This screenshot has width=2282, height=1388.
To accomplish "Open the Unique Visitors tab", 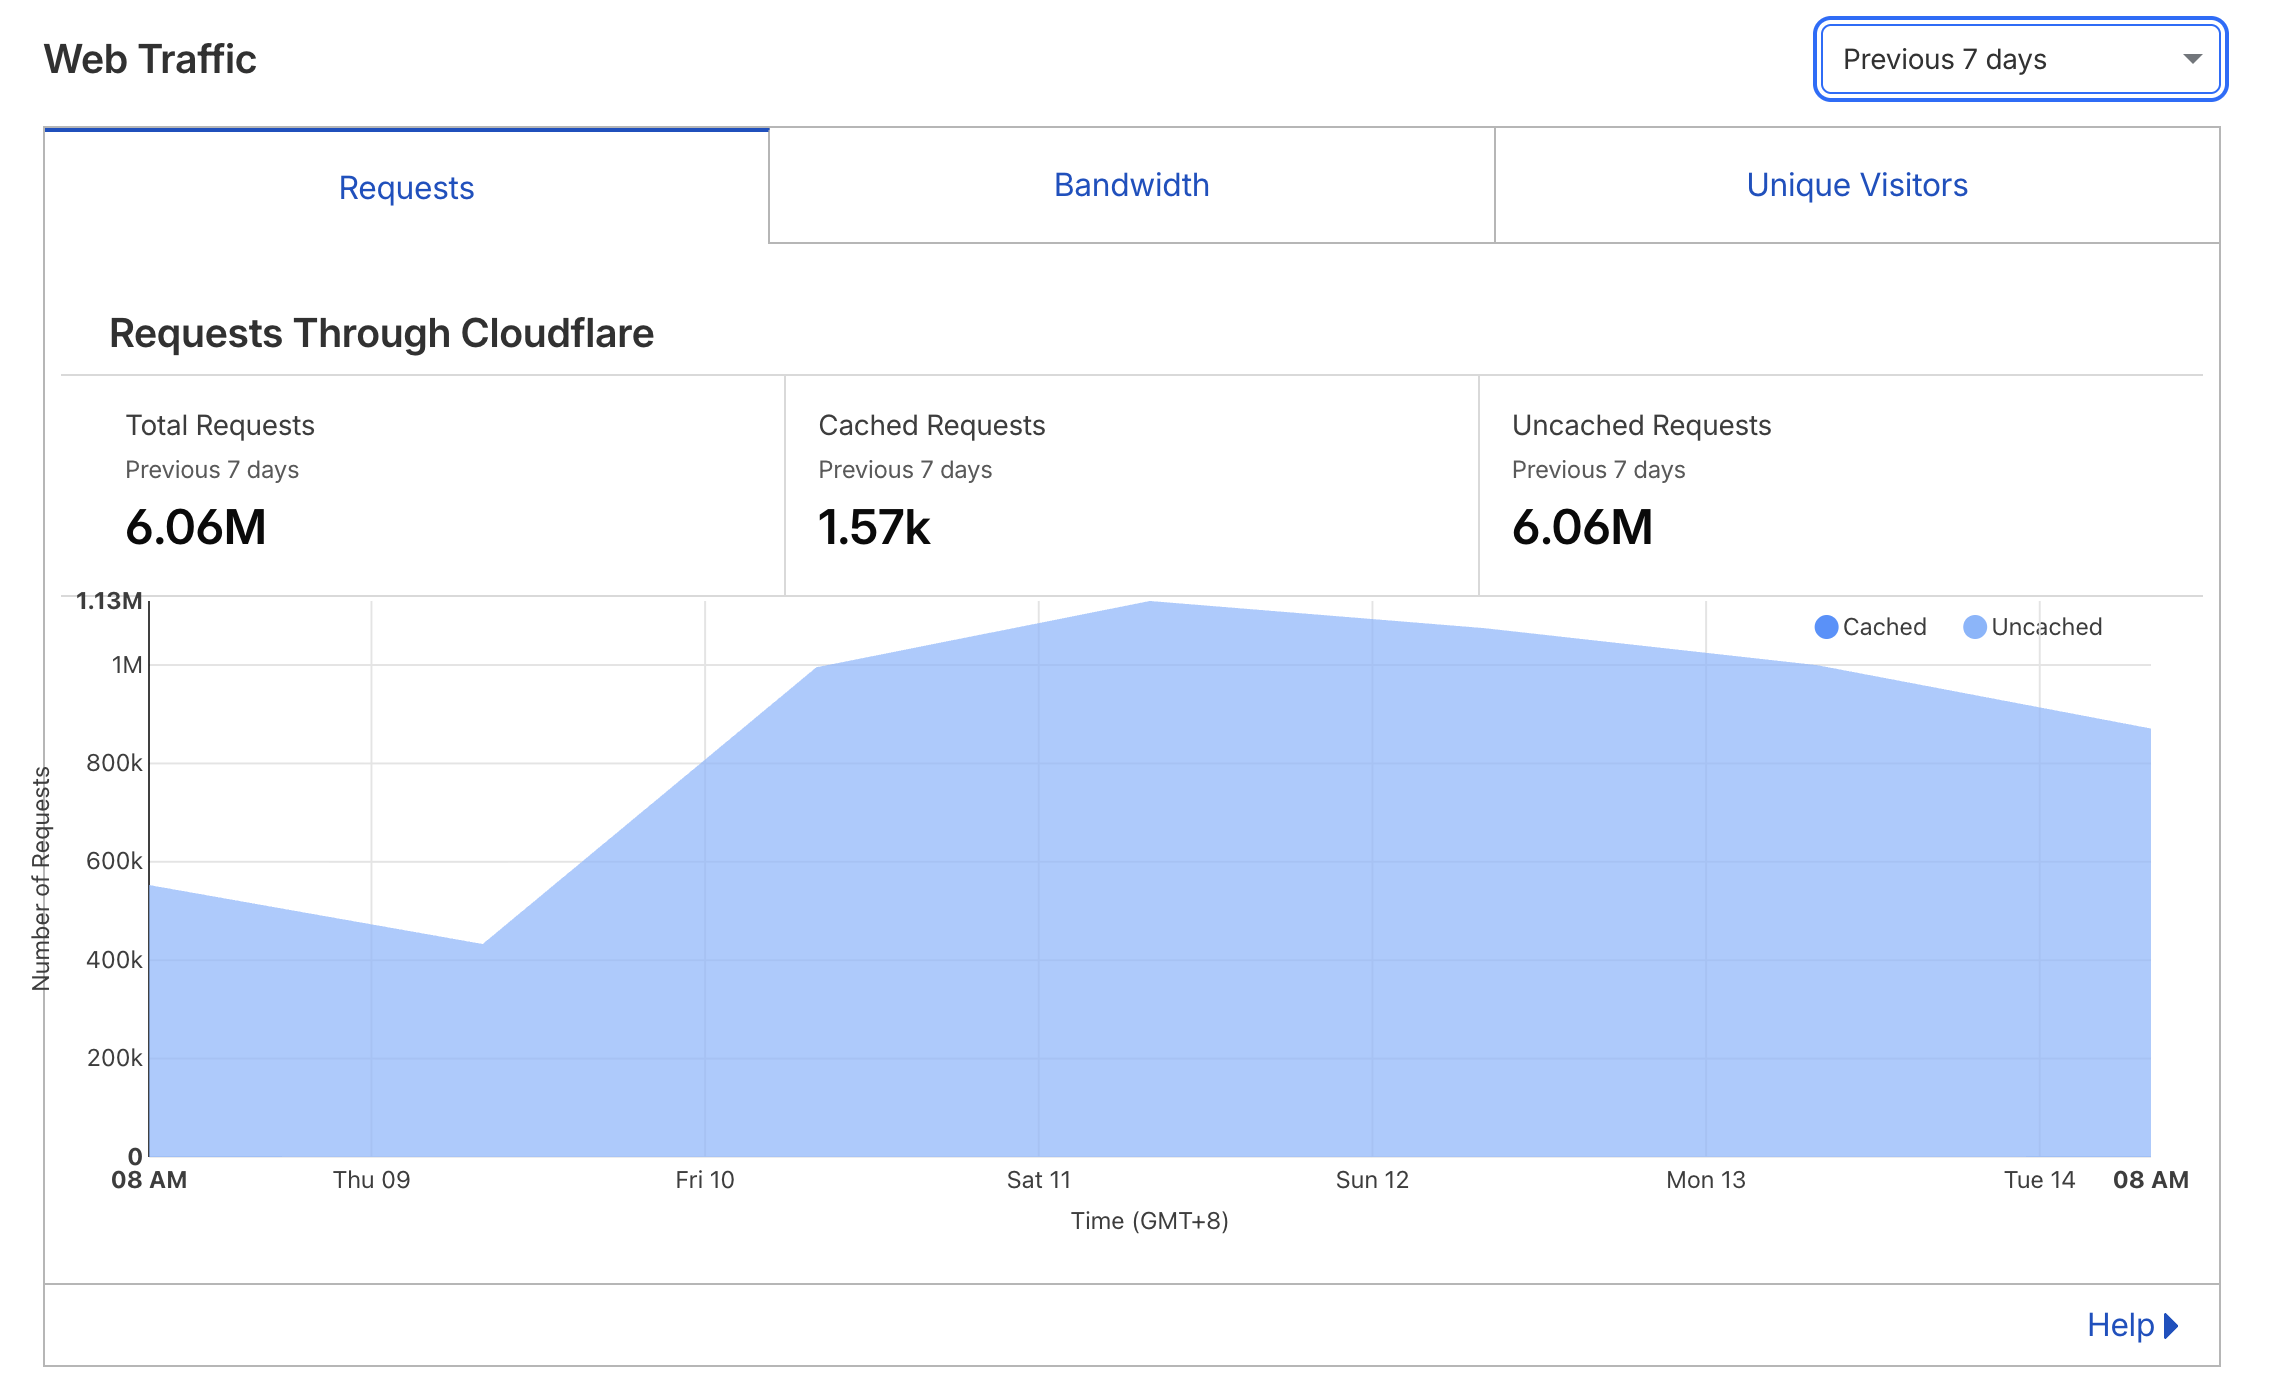I will pyautogui.click(x=1856, y=185).
